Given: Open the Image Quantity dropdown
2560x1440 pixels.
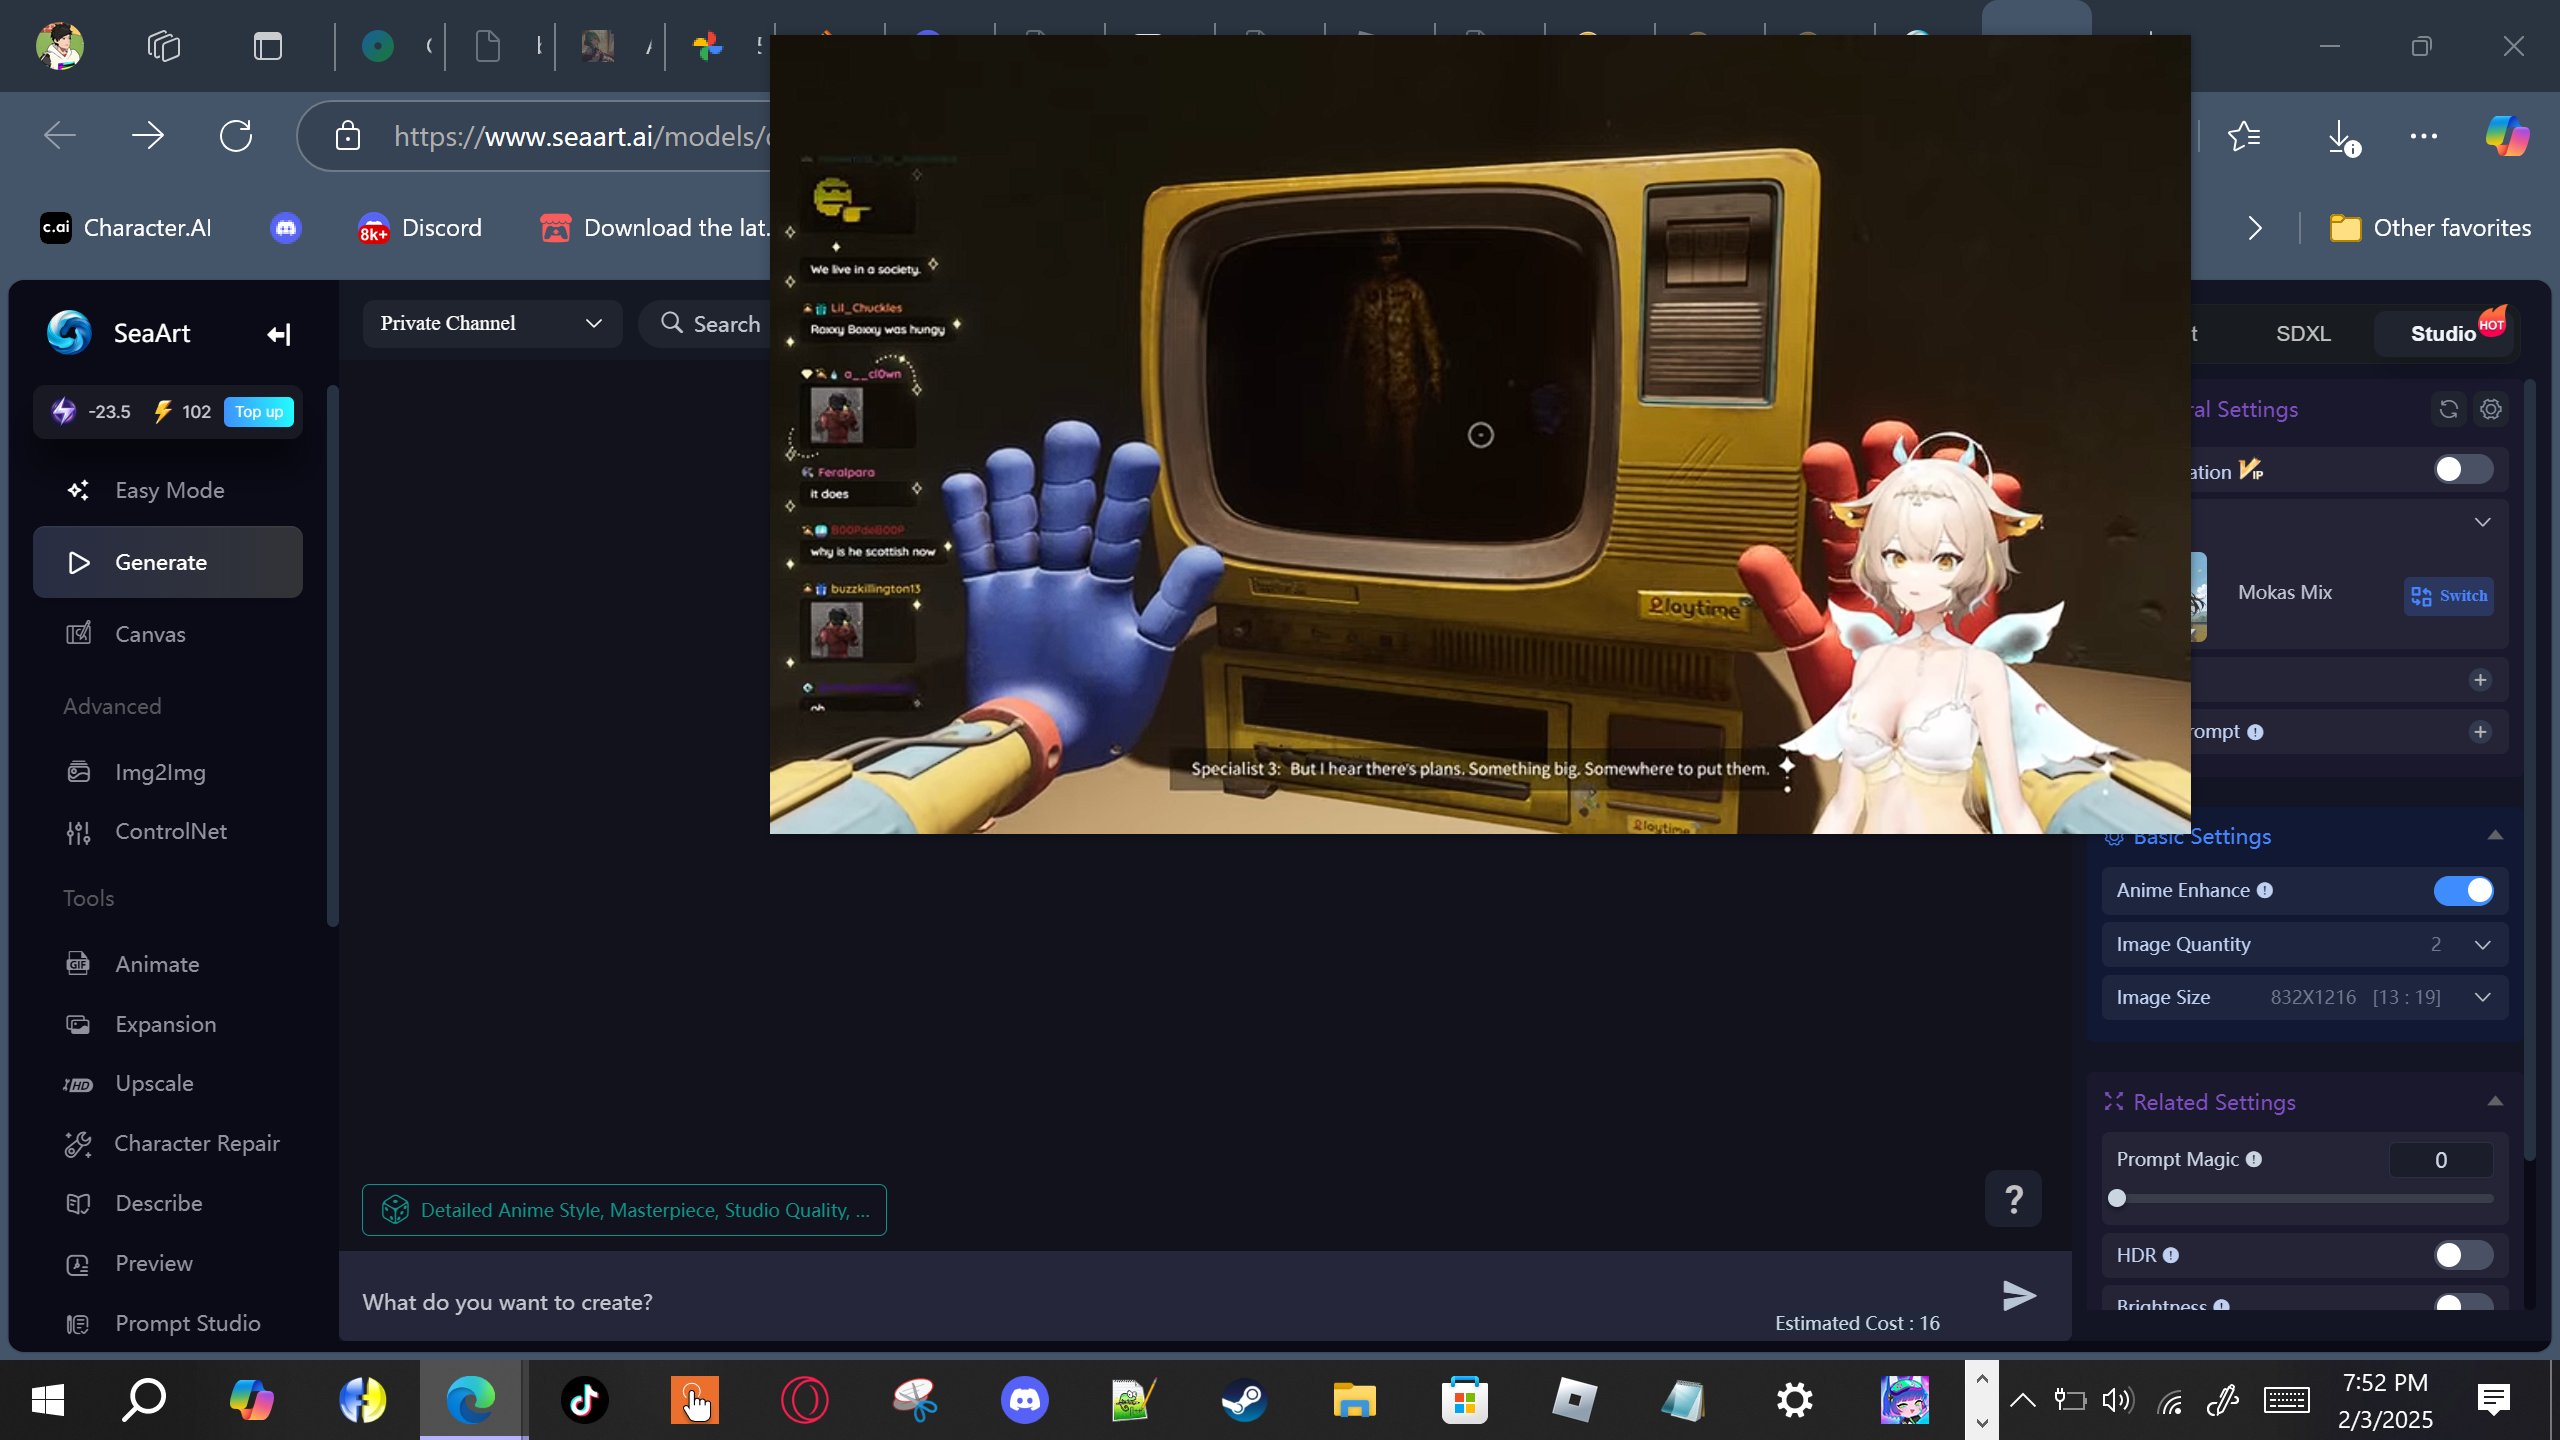Looking at the screenshot, I should point(2305,944).
